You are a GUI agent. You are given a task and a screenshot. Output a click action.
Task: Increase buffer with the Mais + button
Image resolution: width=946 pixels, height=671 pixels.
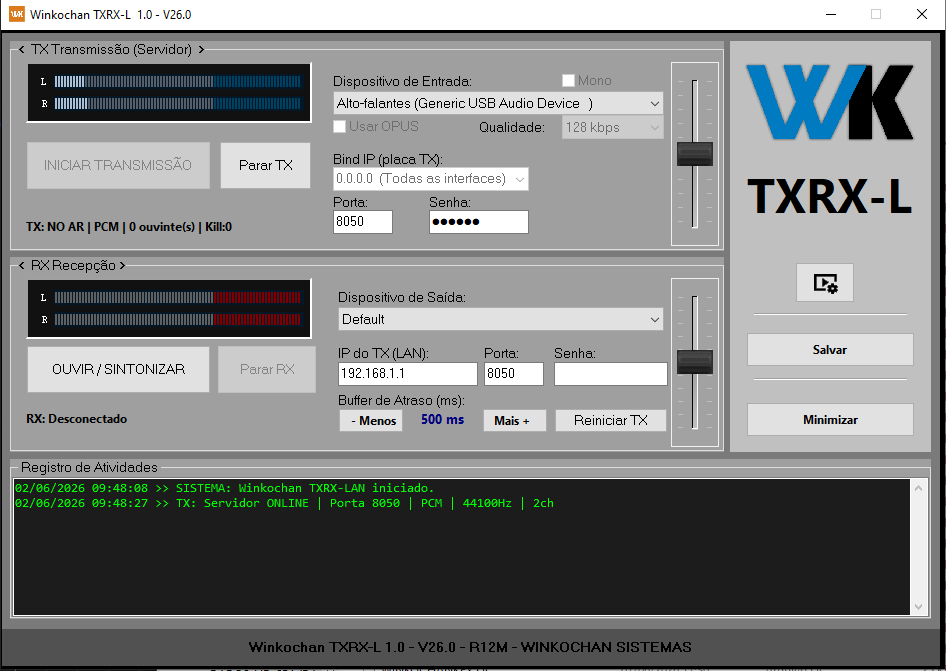(x=515, y=421)
